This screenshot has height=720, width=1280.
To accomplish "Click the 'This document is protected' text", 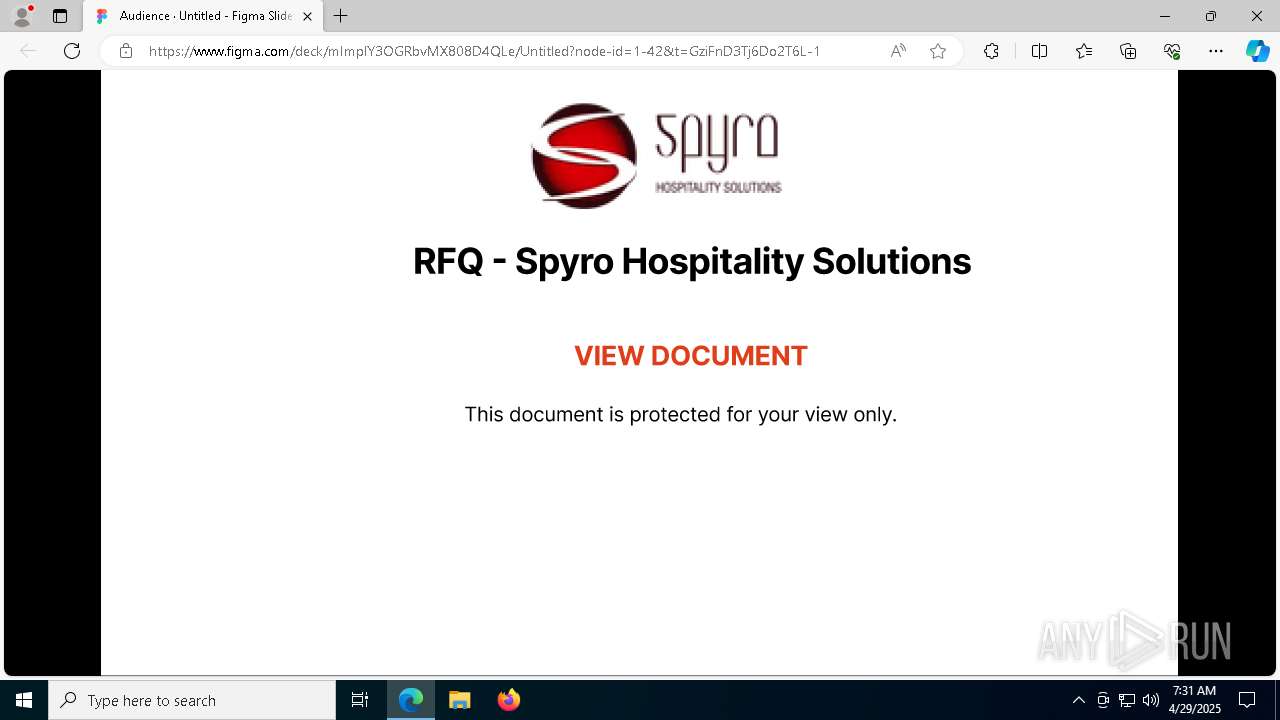I will 680,414.
